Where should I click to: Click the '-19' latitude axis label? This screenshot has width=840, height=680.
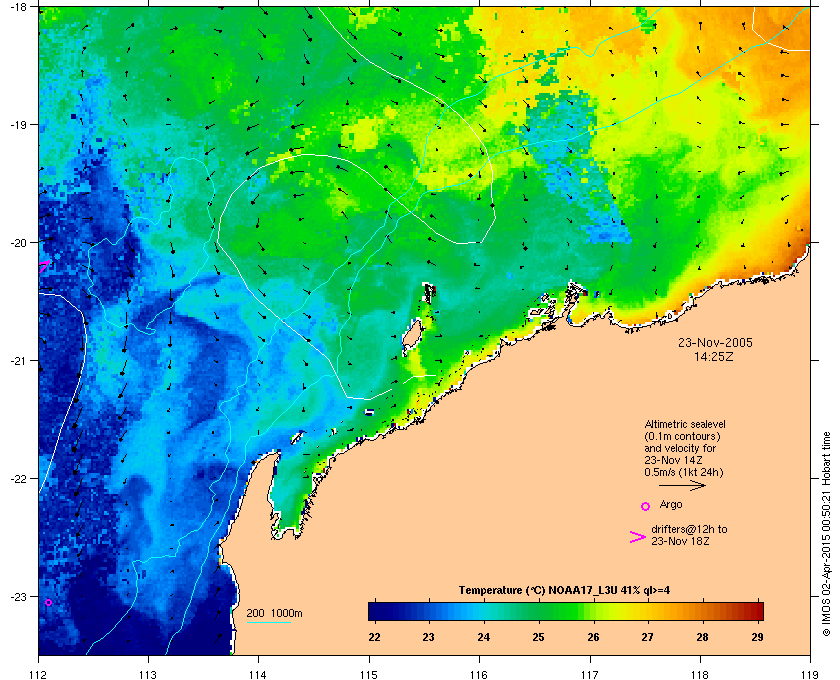17,125
